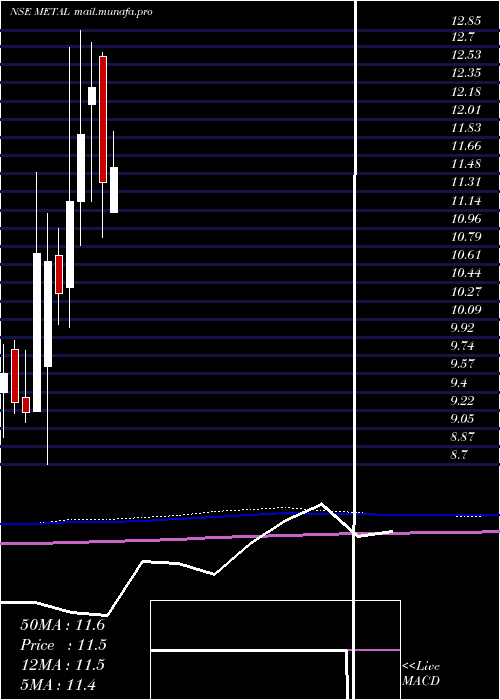The image size is (500, 700).
Task: Click the 11.83 price axis label
Action: (x=466, y=128)
